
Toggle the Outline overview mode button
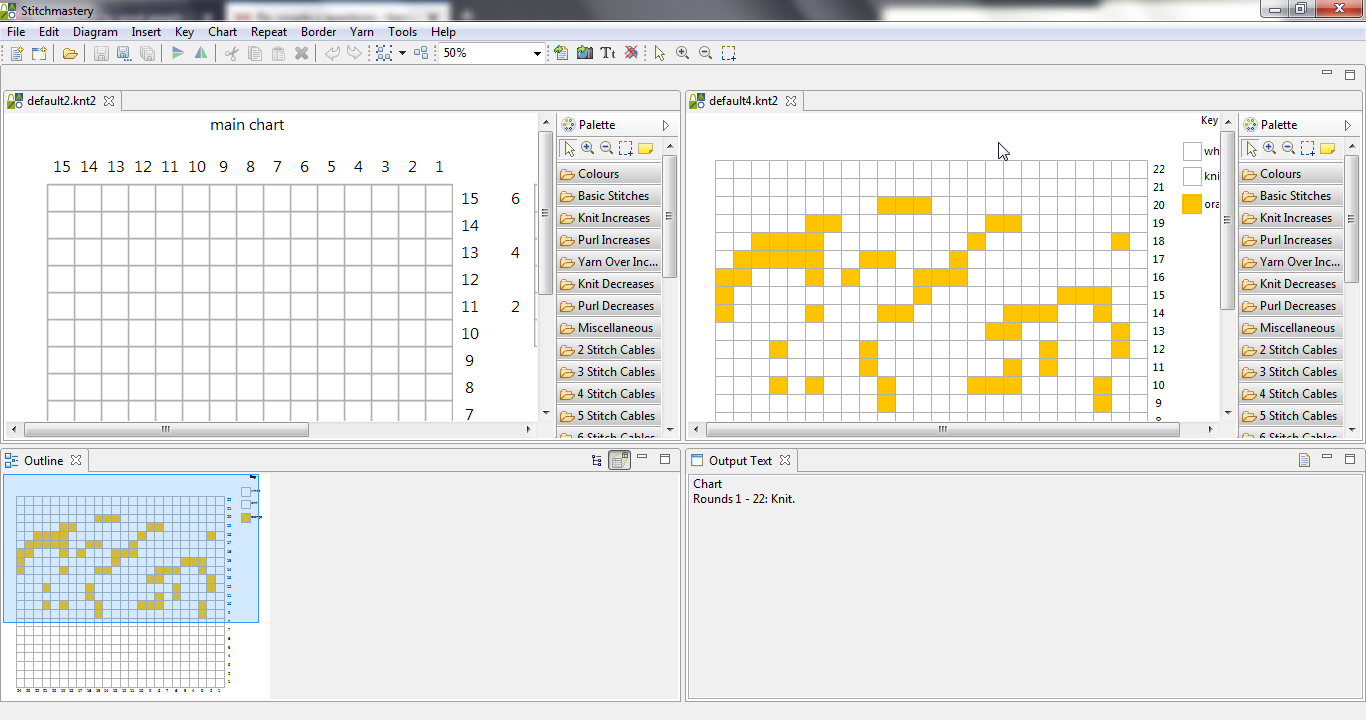pos(619,460)
